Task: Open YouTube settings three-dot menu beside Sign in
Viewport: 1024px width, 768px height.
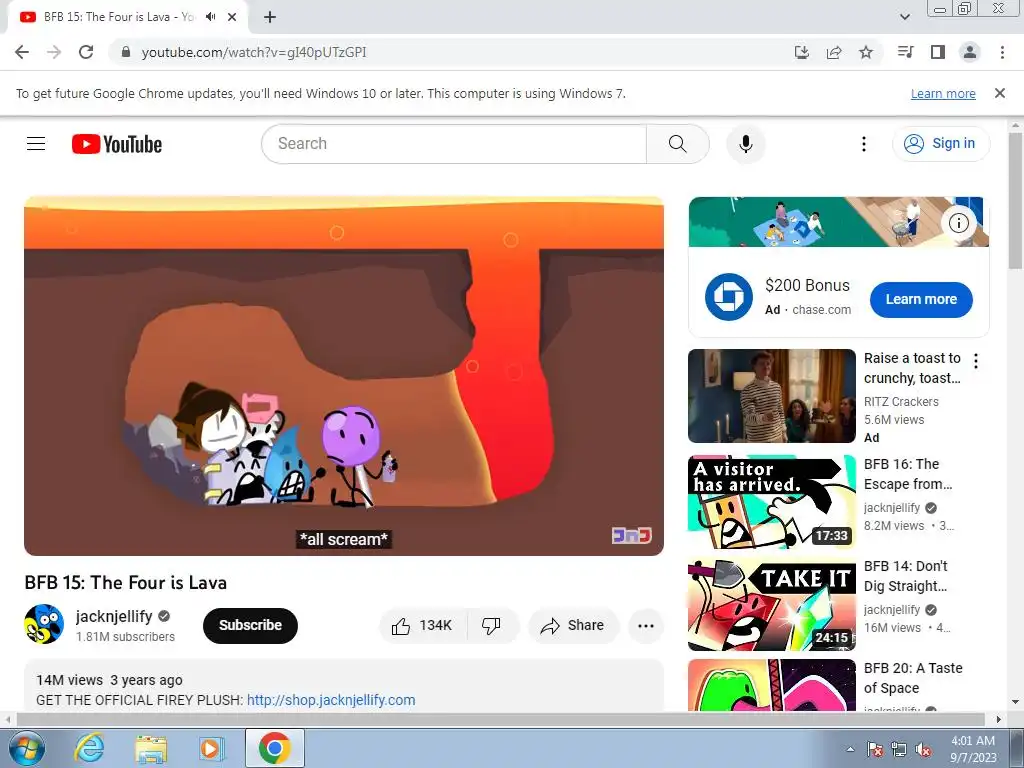Action: [863, 144]
